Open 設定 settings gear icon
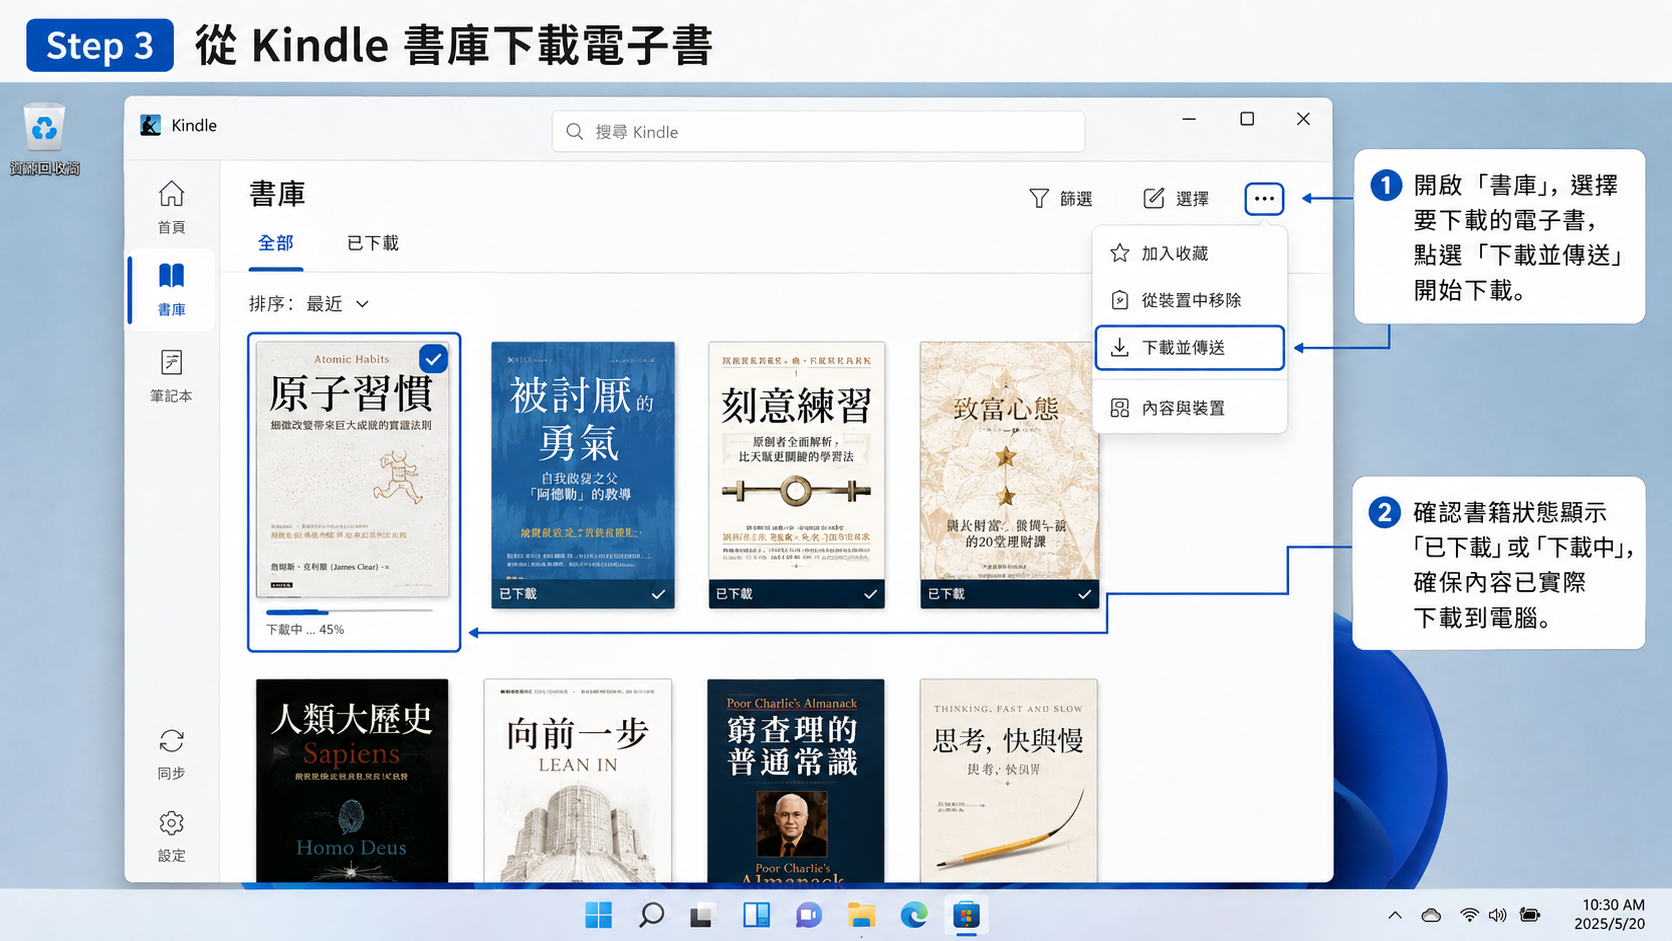 coord(171,823)
